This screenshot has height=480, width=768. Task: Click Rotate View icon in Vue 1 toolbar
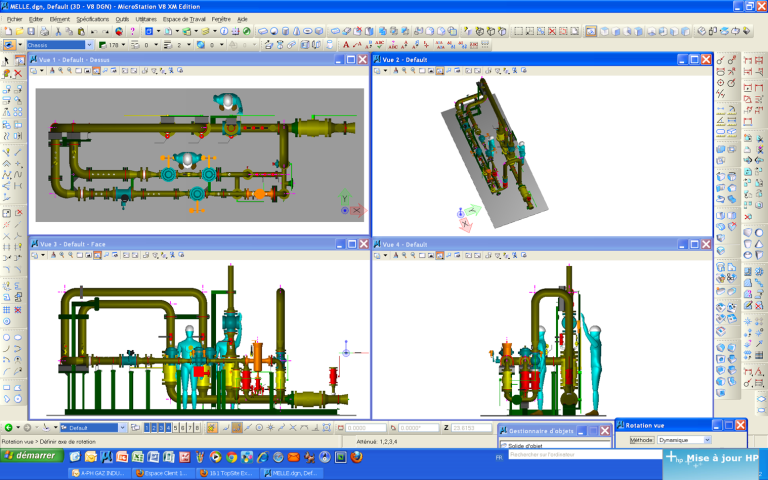tap(96, 71)
